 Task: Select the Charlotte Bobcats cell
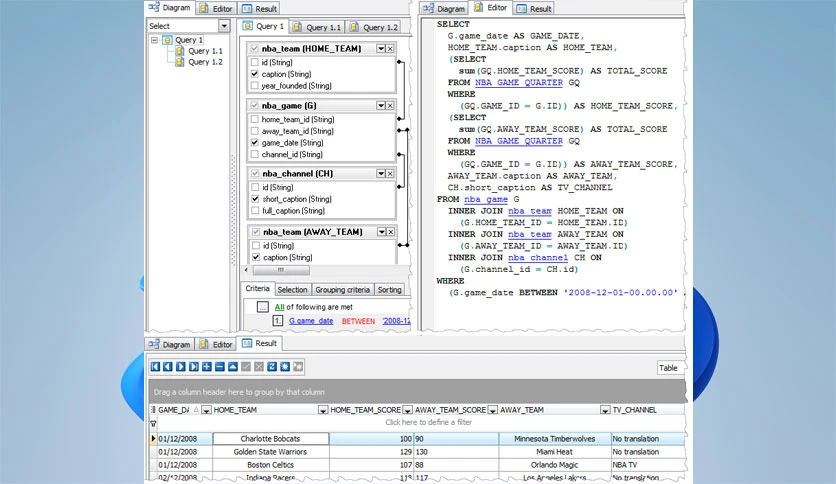[271, 439]
